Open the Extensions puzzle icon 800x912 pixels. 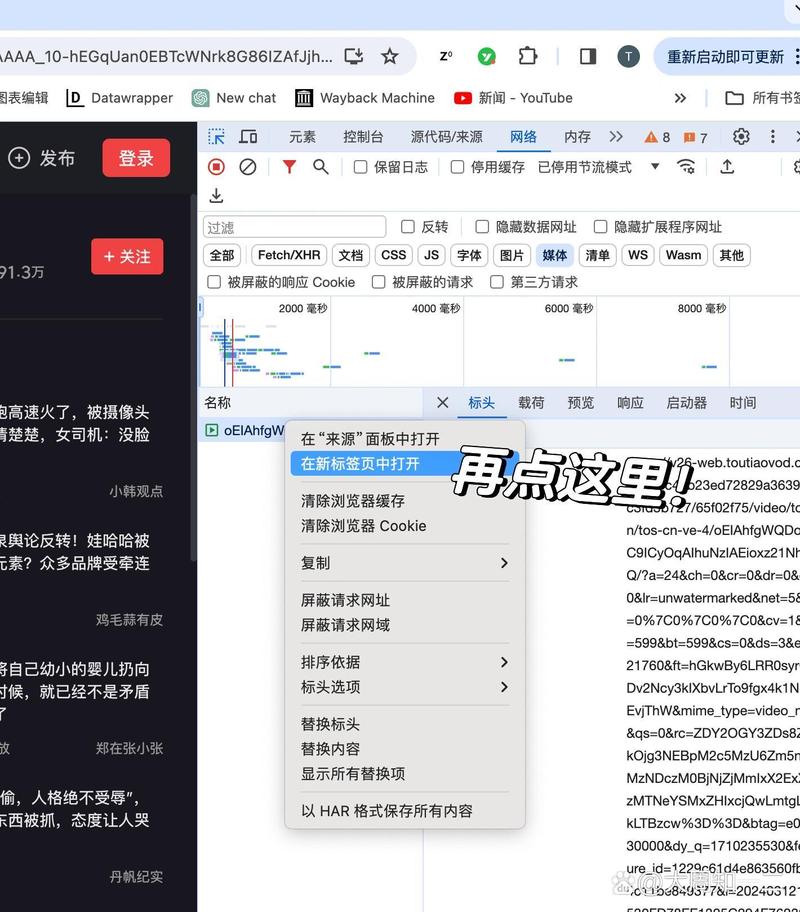click(x=528, y=56)
